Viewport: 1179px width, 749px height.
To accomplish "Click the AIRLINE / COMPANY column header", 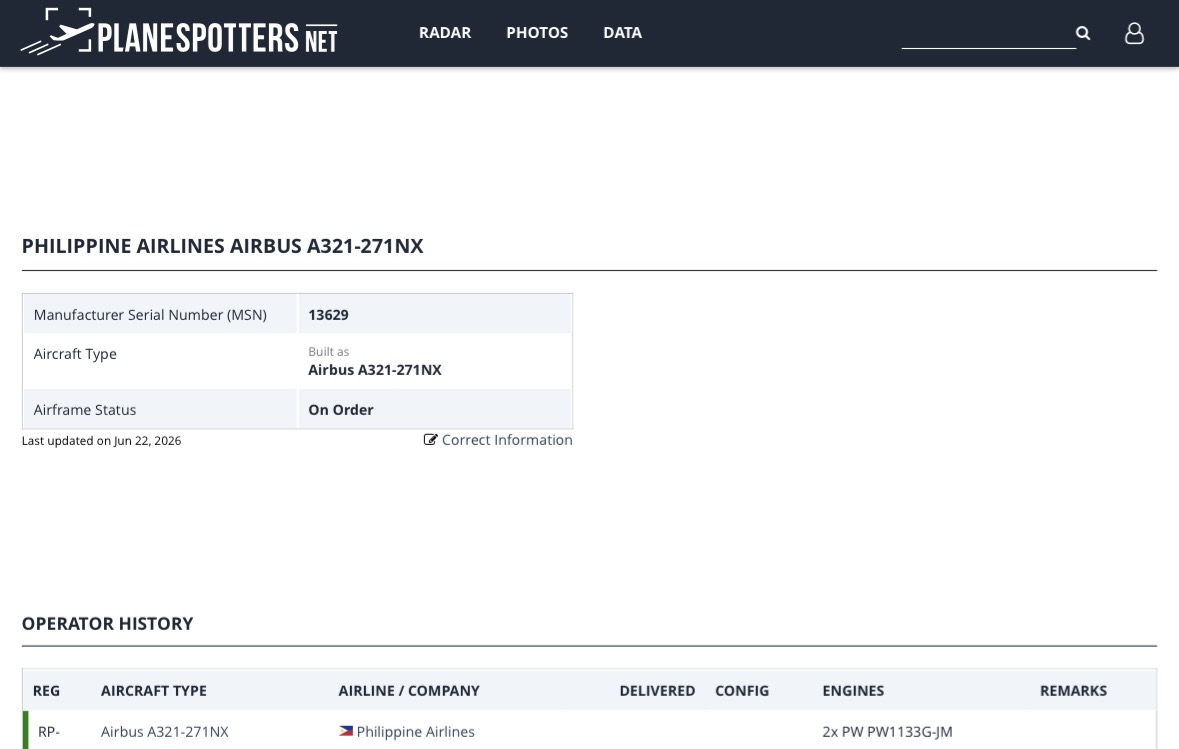I will [409, 690].
